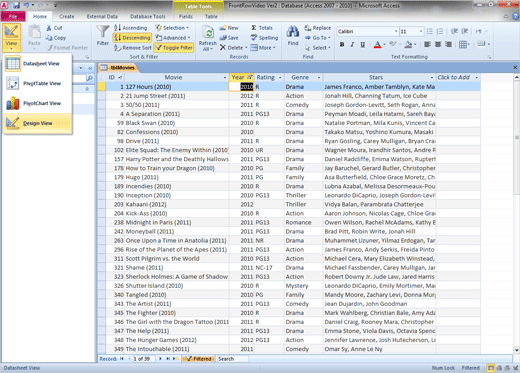This screenshot has height=373, width=520.
Task: Open the Database Tools tab
Action: [148, 16]
